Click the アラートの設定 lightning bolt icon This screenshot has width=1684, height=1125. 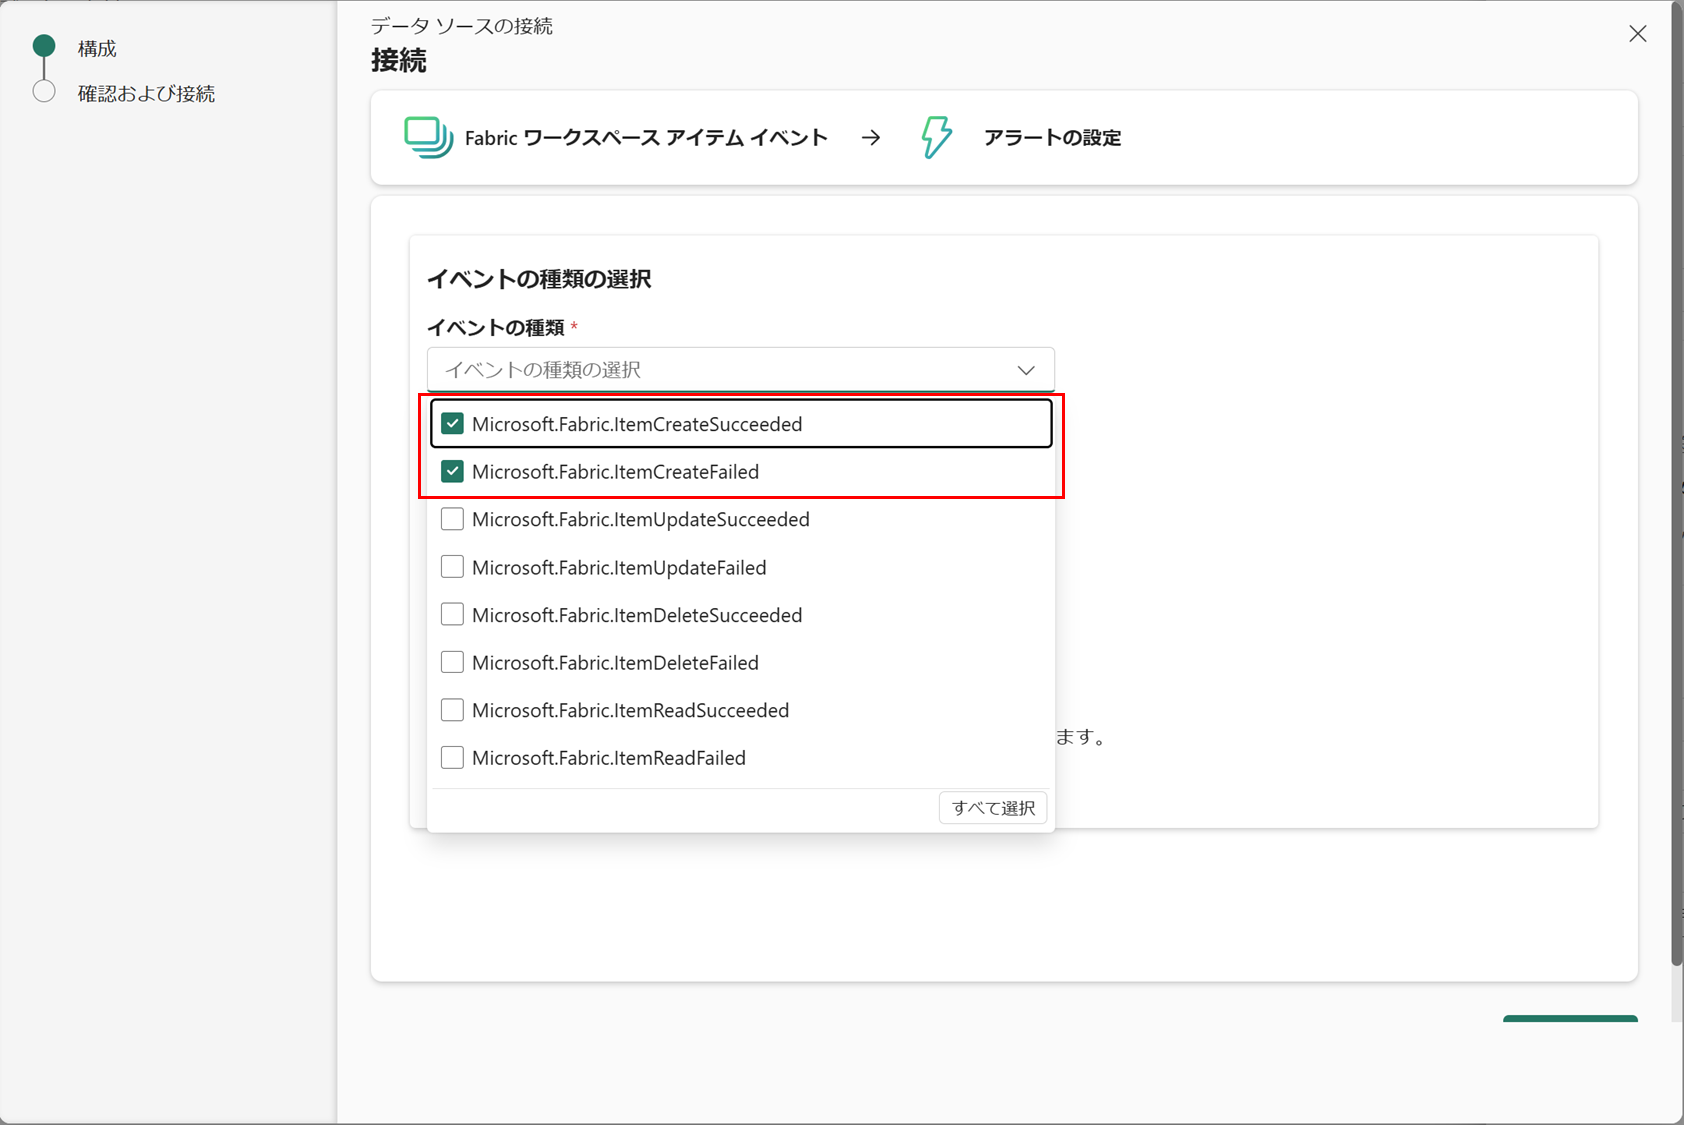pos(937,137)
